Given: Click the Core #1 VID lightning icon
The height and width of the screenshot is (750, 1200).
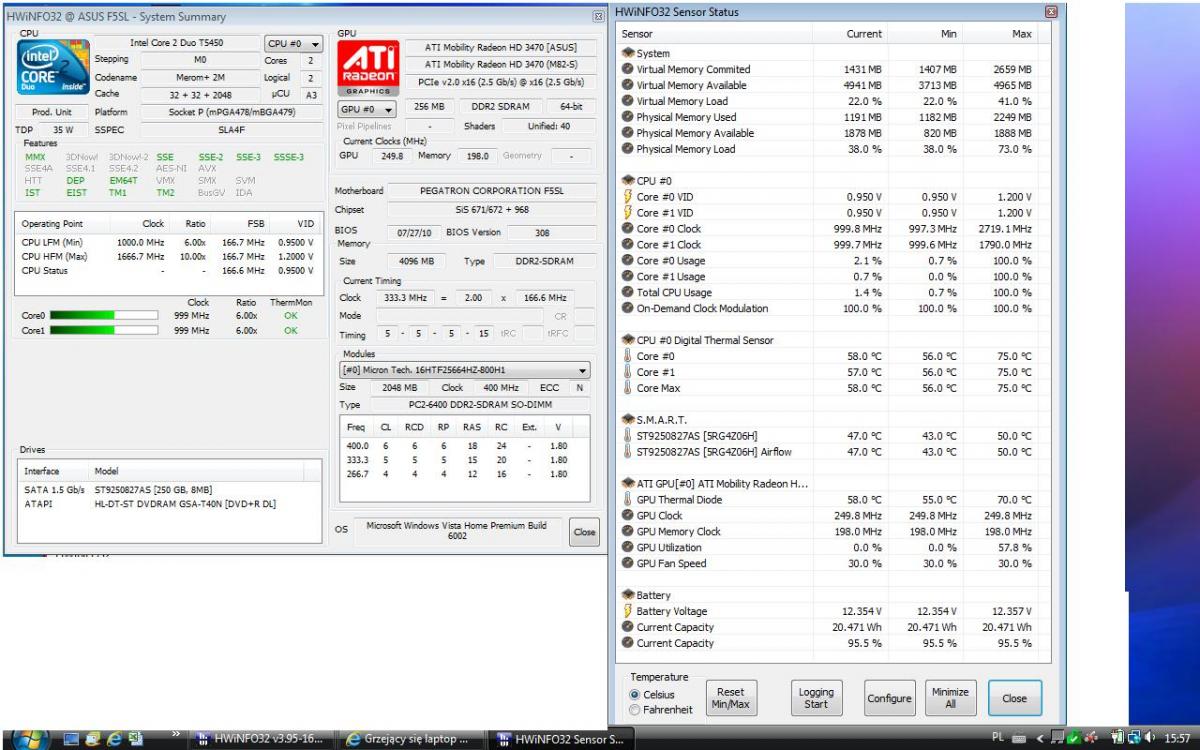Looking at the screenshot, I should tap(628, 213).
